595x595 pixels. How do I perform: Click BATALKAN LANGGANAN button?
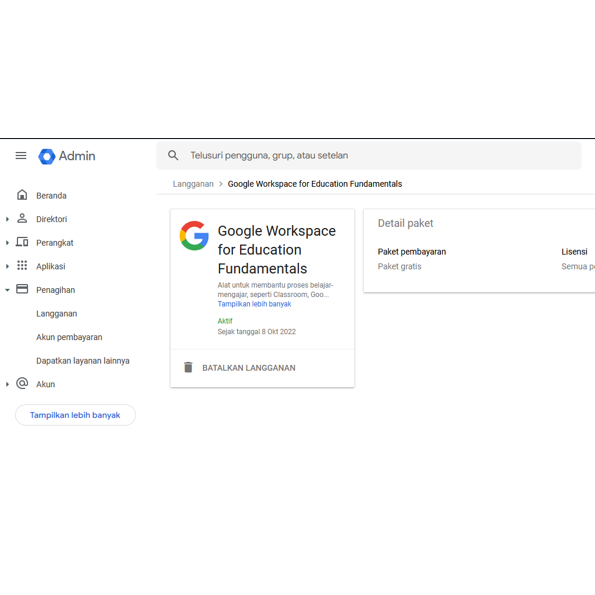249,368
